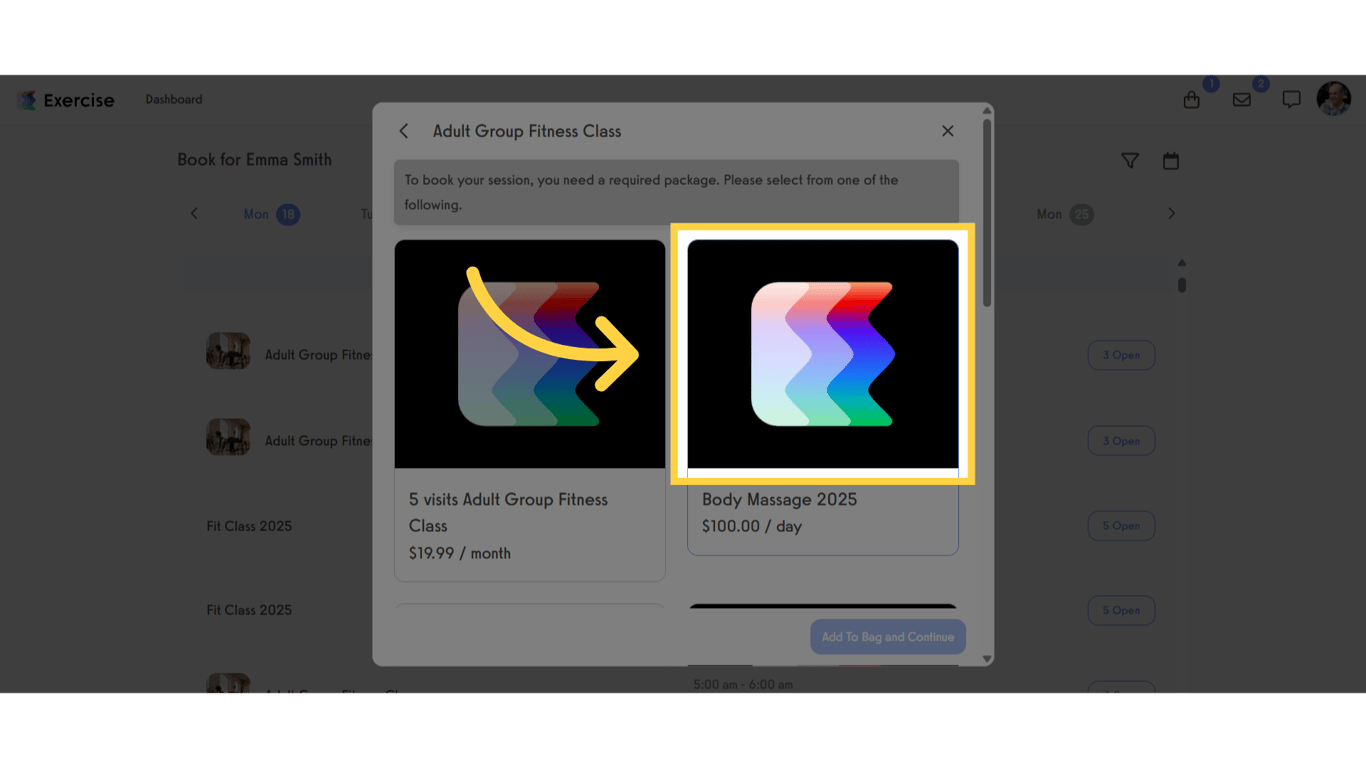This screenshot has width=1366, height=768.
Task: Go back using the modal's back arrow
Action: tap(404, 131)
